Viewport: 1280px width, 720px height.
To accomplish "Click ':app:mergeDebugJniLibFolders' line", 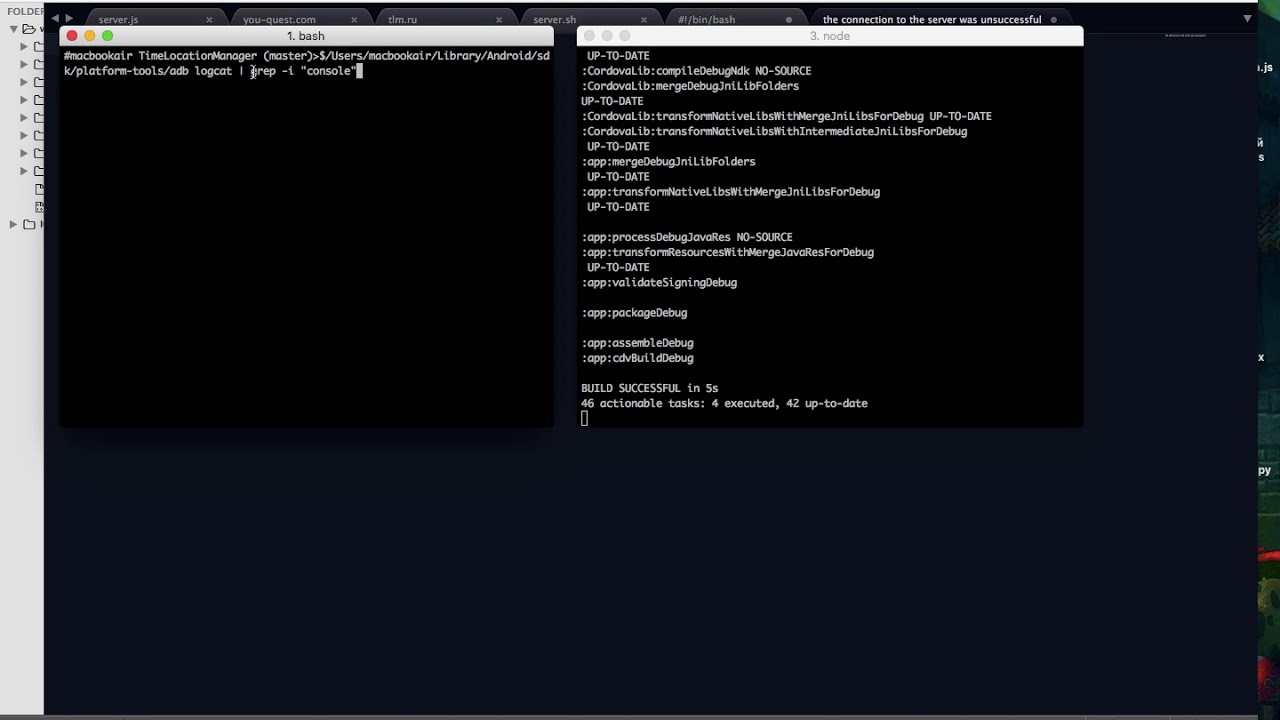I will [x=669, y=162].
